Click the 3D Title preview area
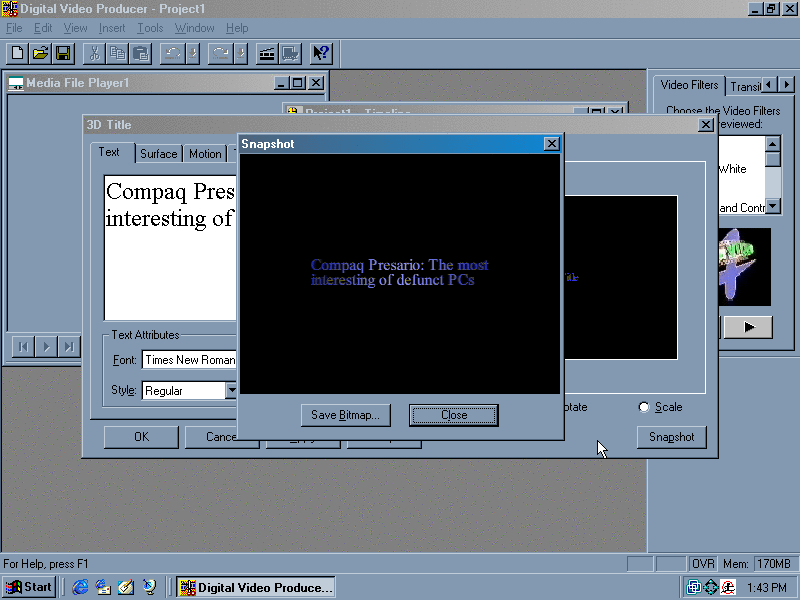Screen dimensions: 800x600 (x=621, y=278)
